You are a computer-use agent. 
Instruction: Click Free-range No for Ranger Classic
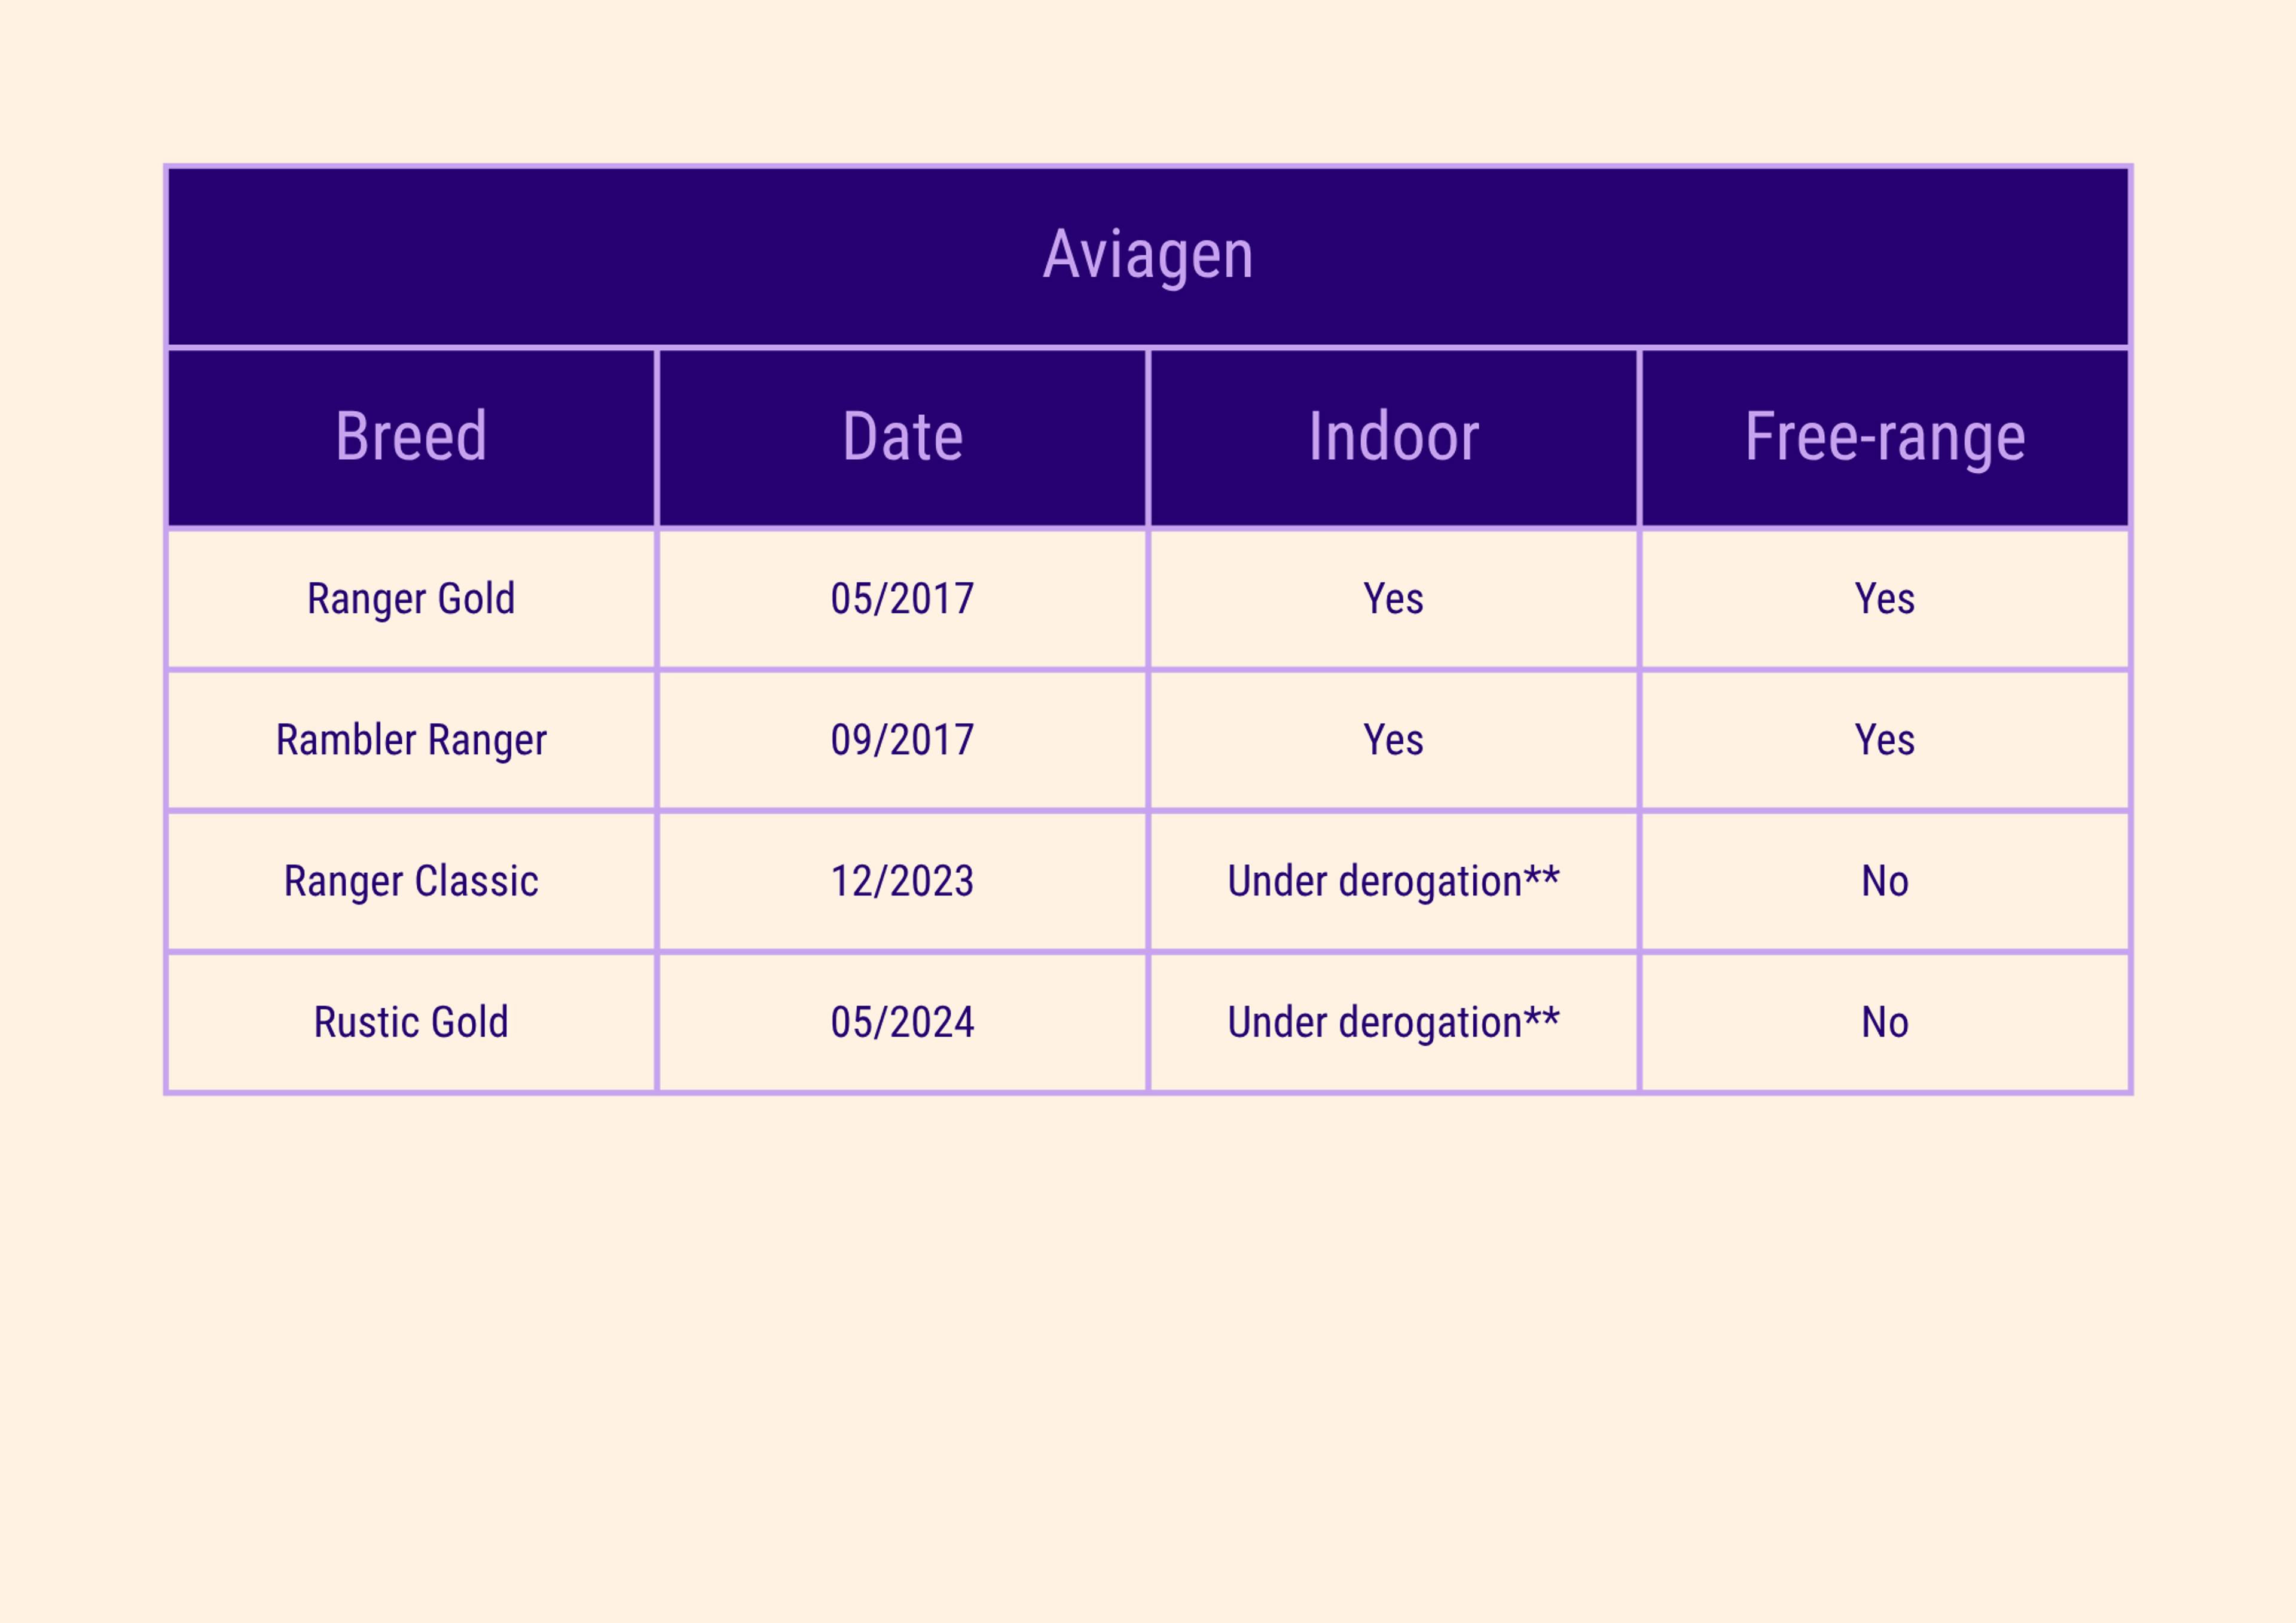1884,881
